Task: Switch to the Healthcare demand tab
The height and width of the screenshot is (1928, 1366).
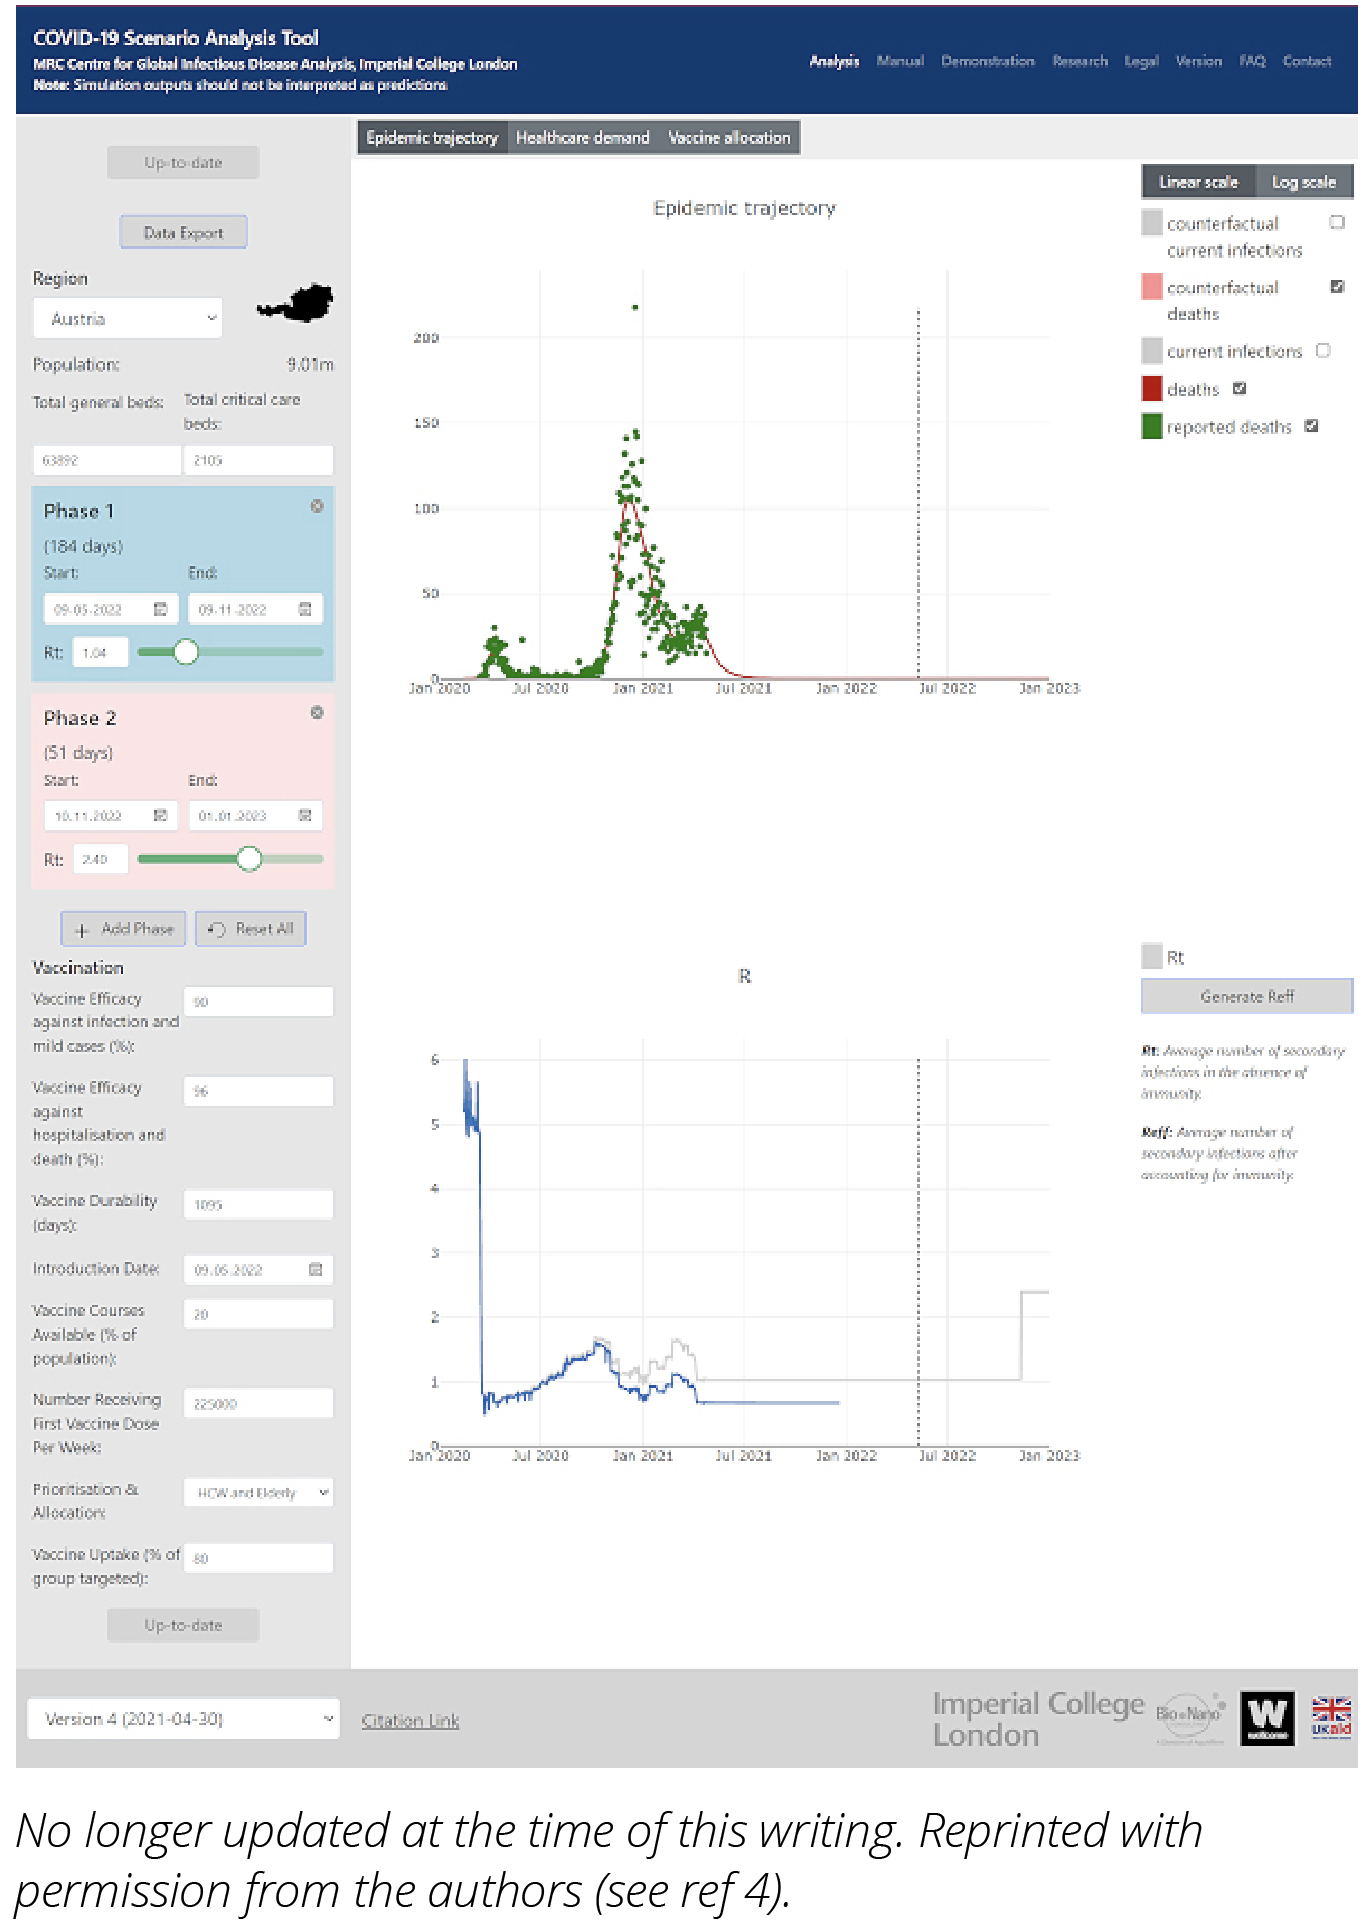Action: pyautogui.click(x=582, y=138)
